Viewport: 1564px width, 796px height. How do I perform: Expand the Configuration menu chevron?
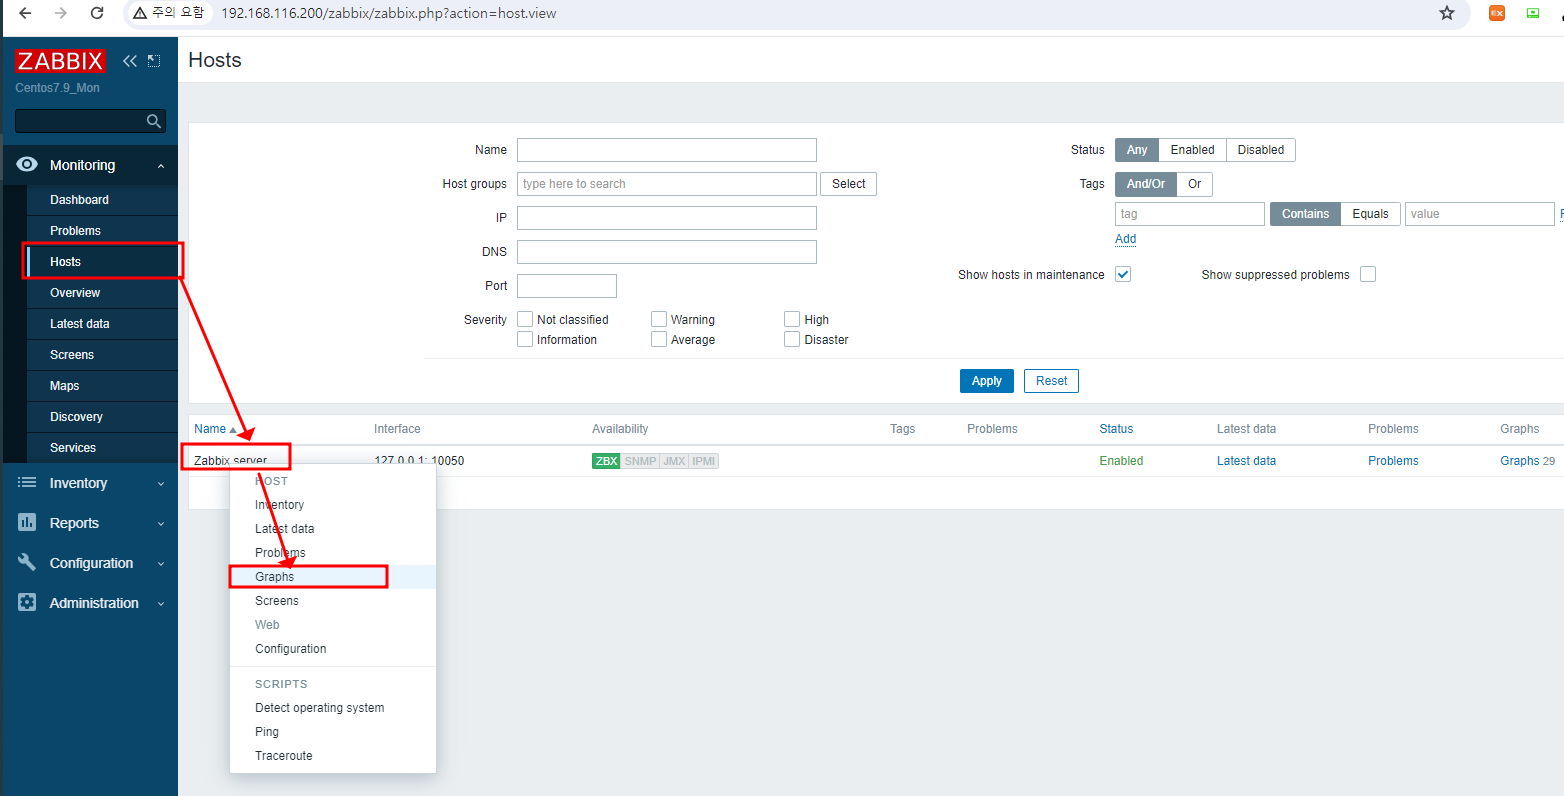click(161, 564)
